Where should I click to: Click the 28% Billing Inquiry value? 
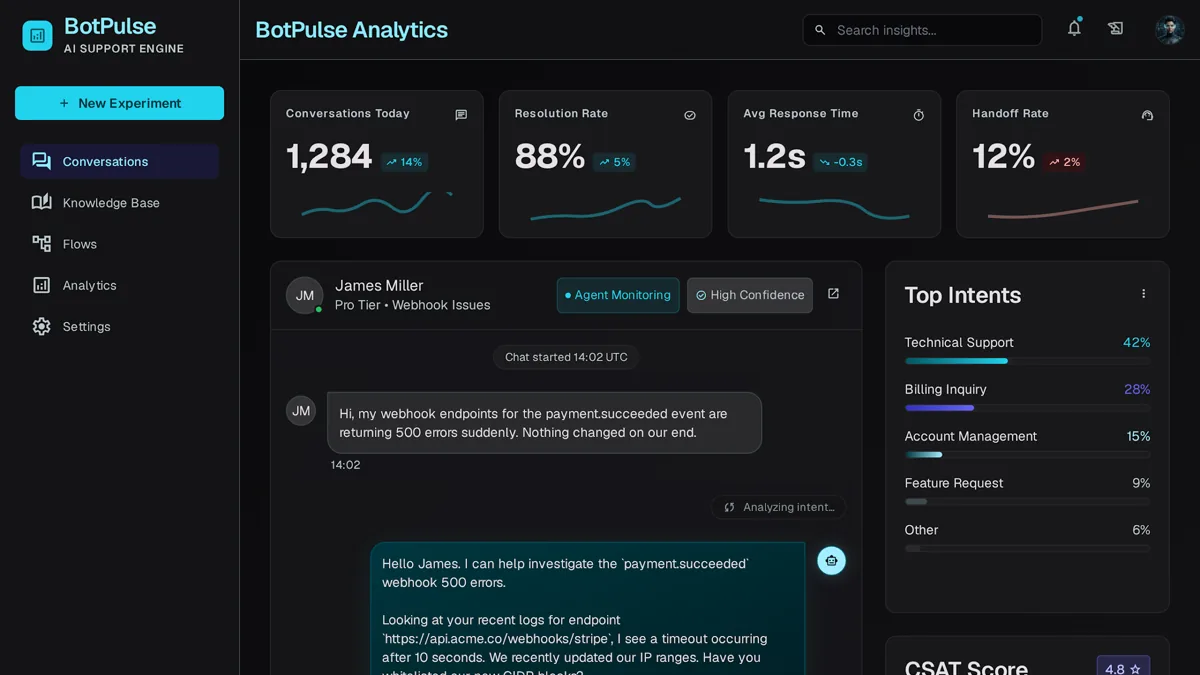tap(1137, 389)
